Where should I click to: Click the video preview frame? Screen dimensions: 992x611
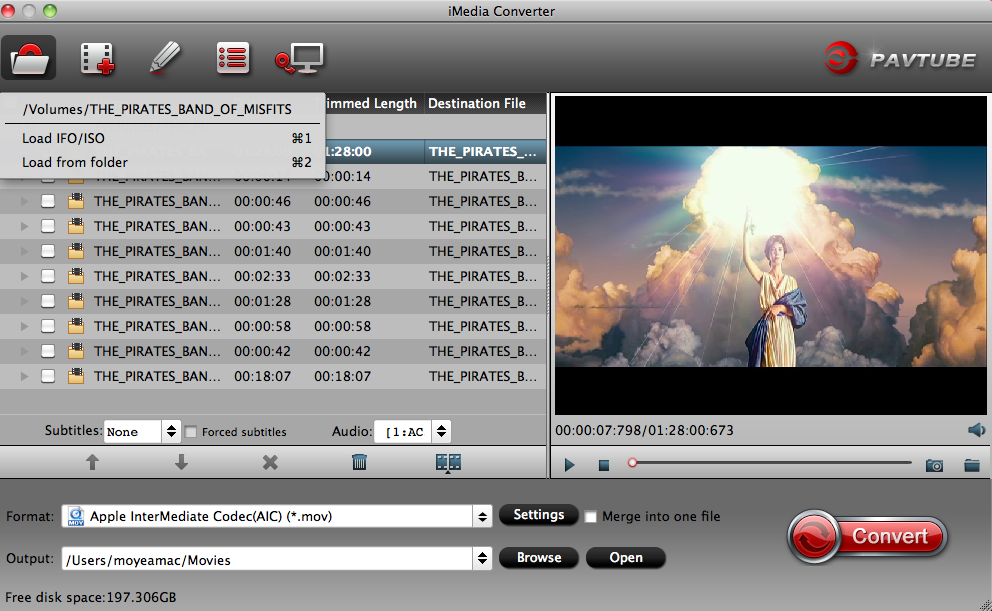click(771, 256)
